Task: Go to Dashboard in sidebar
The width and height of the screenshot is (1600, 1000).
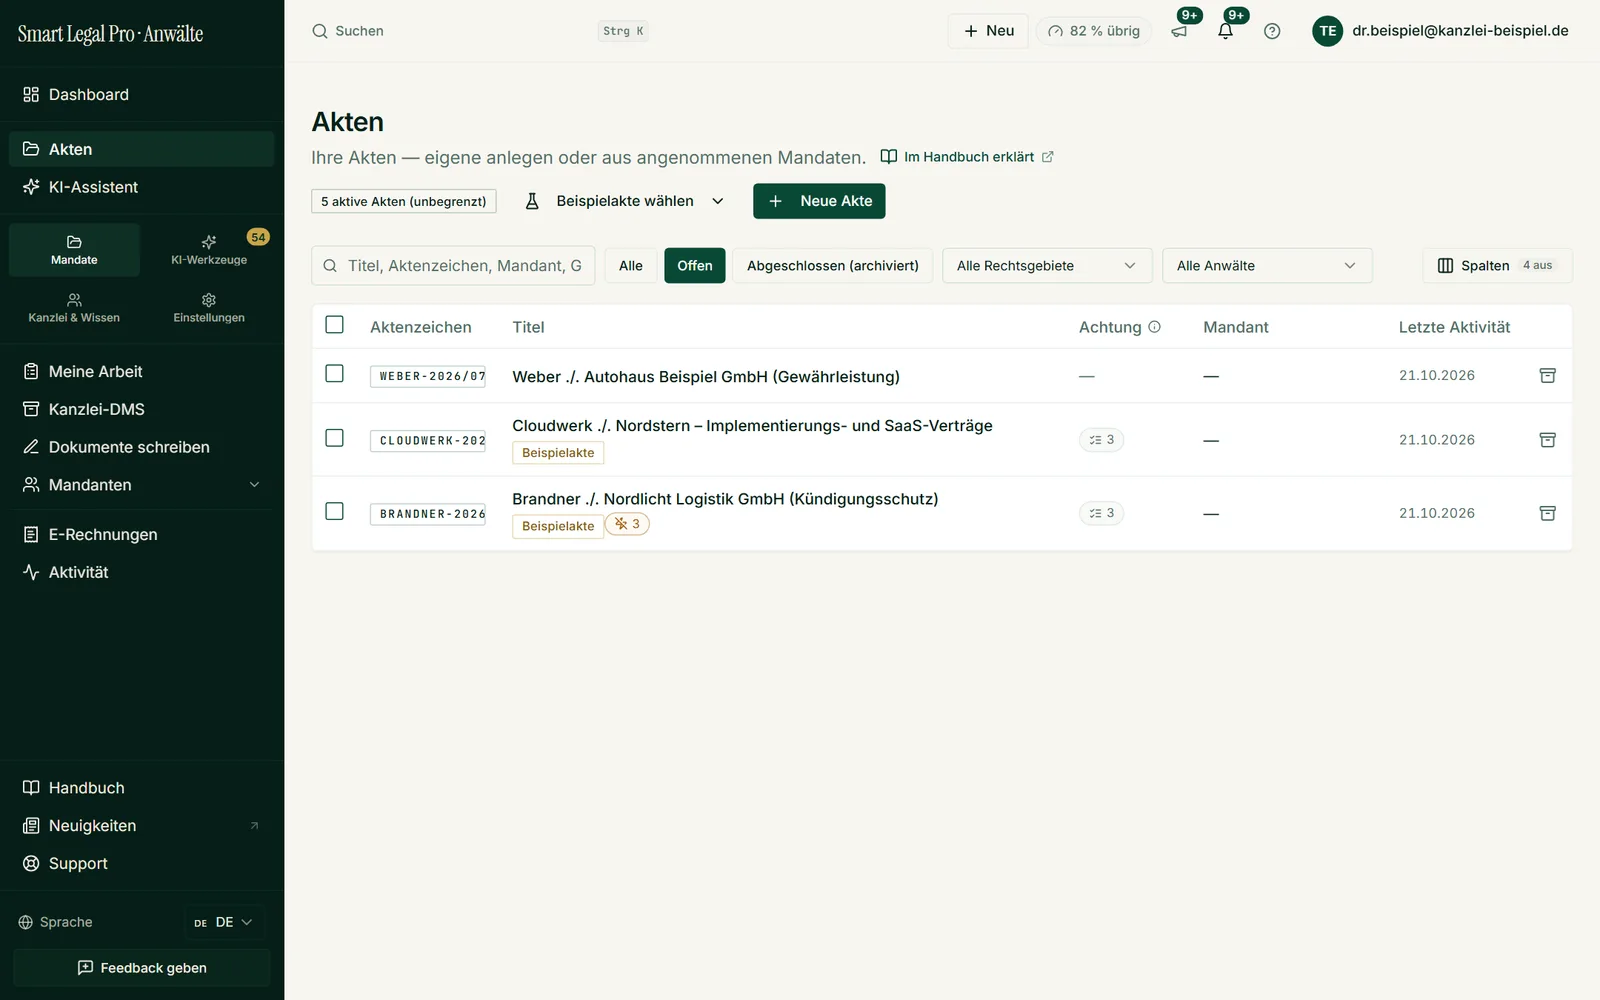Action: tap(141, 95)
